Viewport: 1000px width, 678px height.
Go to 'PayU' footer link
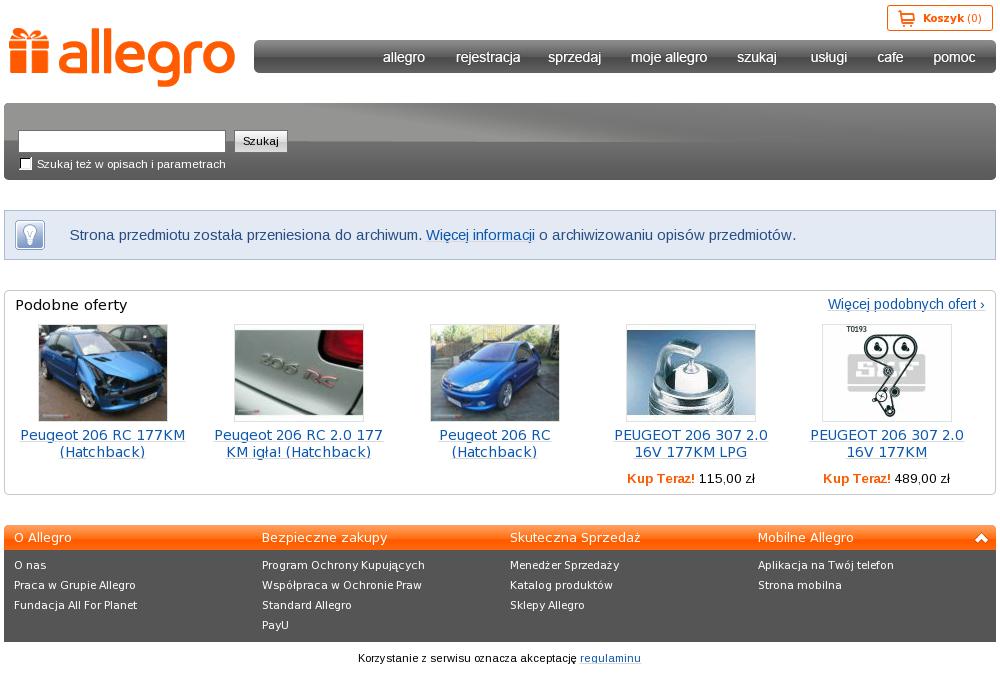click(275, 625)
